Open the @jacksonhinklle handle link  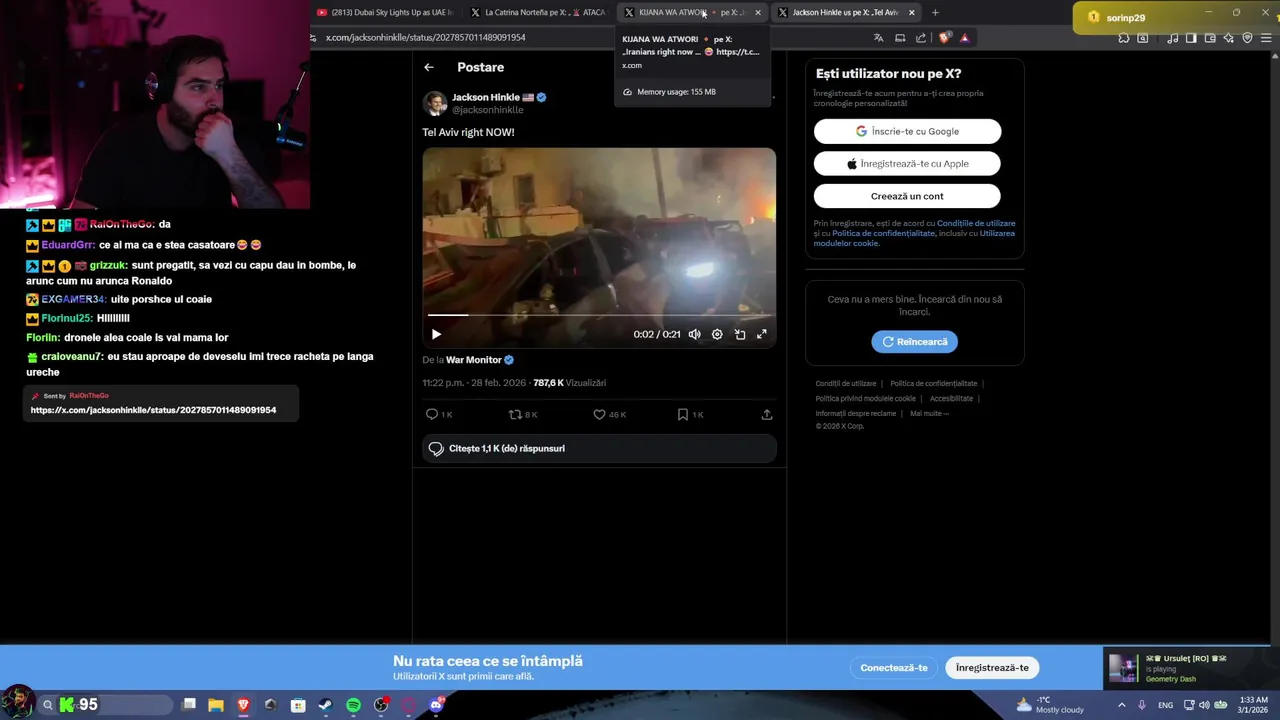[488, 110]
